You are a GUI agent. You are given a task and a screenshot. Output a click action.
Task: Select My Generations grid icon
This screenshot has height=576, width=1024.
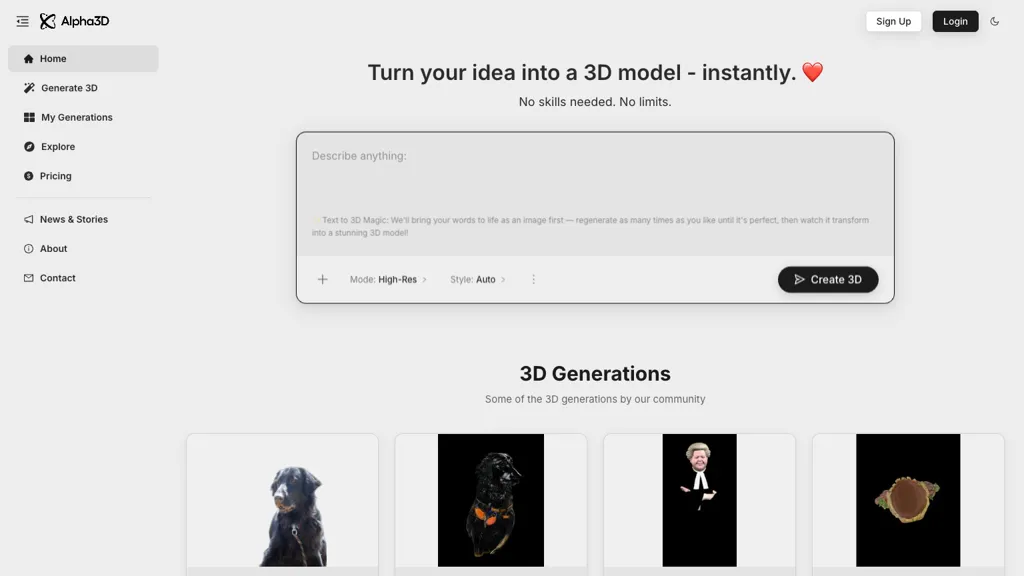tap(29, 117)
